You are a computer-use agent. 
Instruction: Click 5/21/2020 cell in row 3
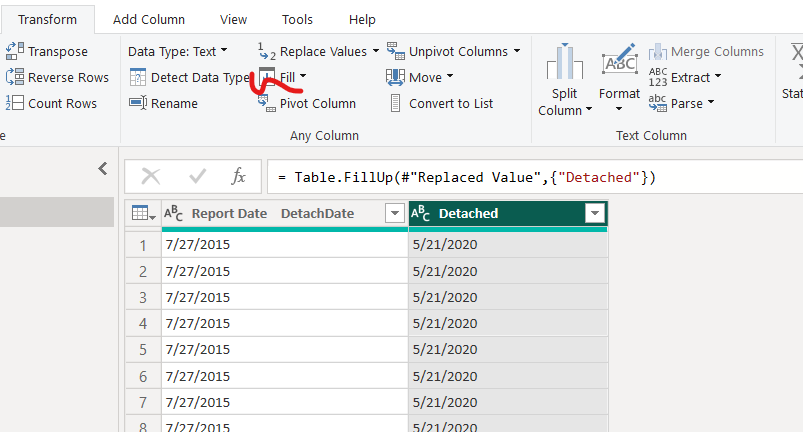point(508,297)
